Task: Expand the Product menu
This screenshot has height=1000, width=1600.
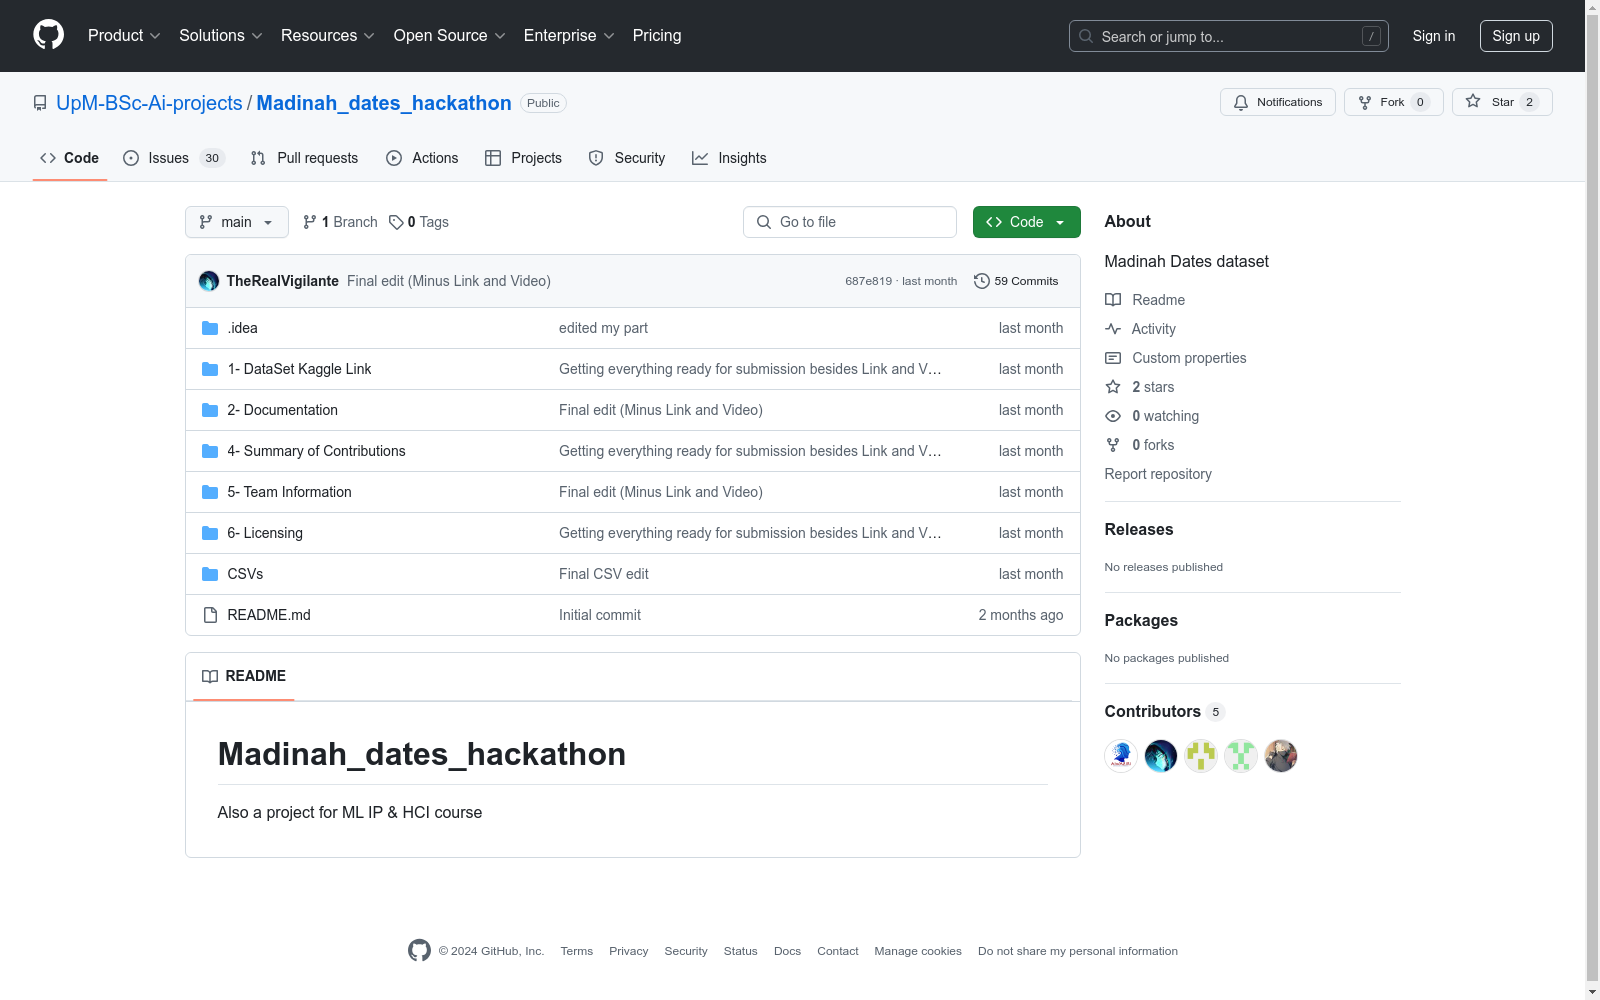Action: tap(124, 36)
